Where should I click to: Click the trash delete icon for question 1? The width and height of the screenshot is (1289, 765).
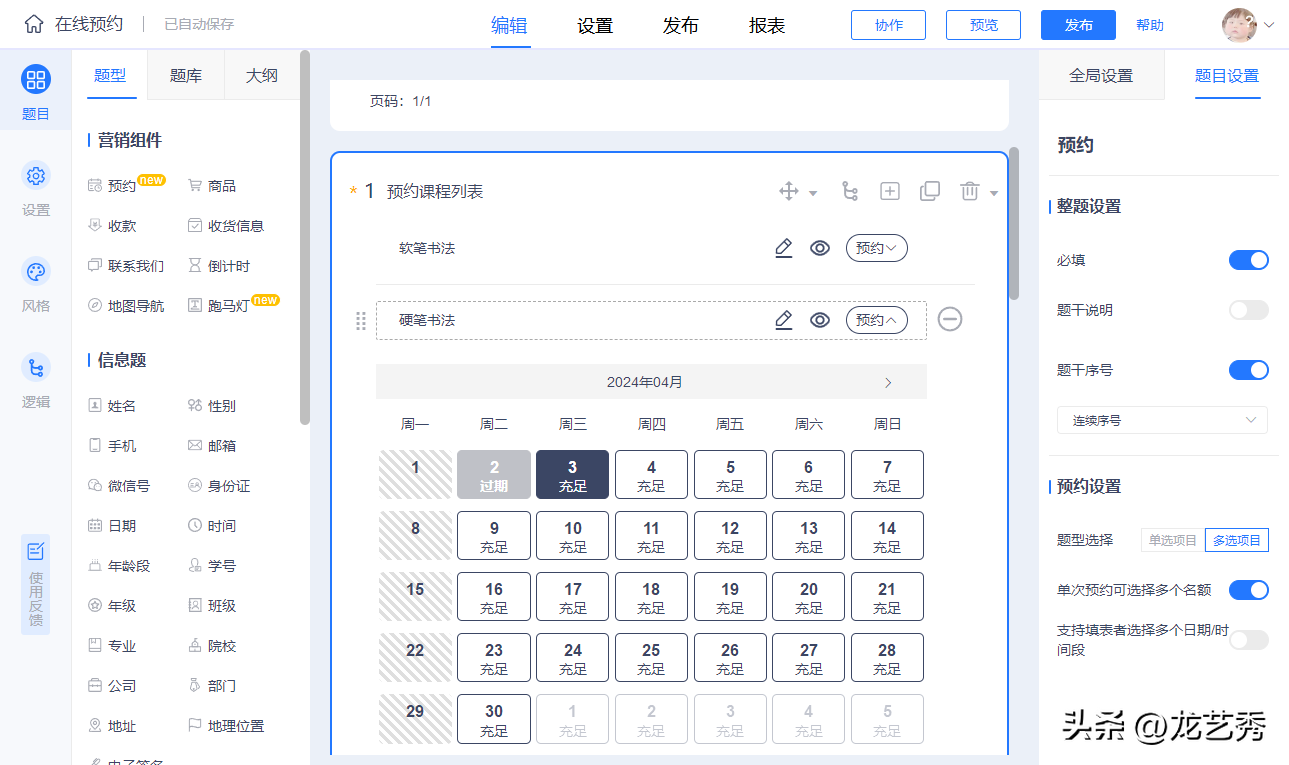(x=969, y=191)
